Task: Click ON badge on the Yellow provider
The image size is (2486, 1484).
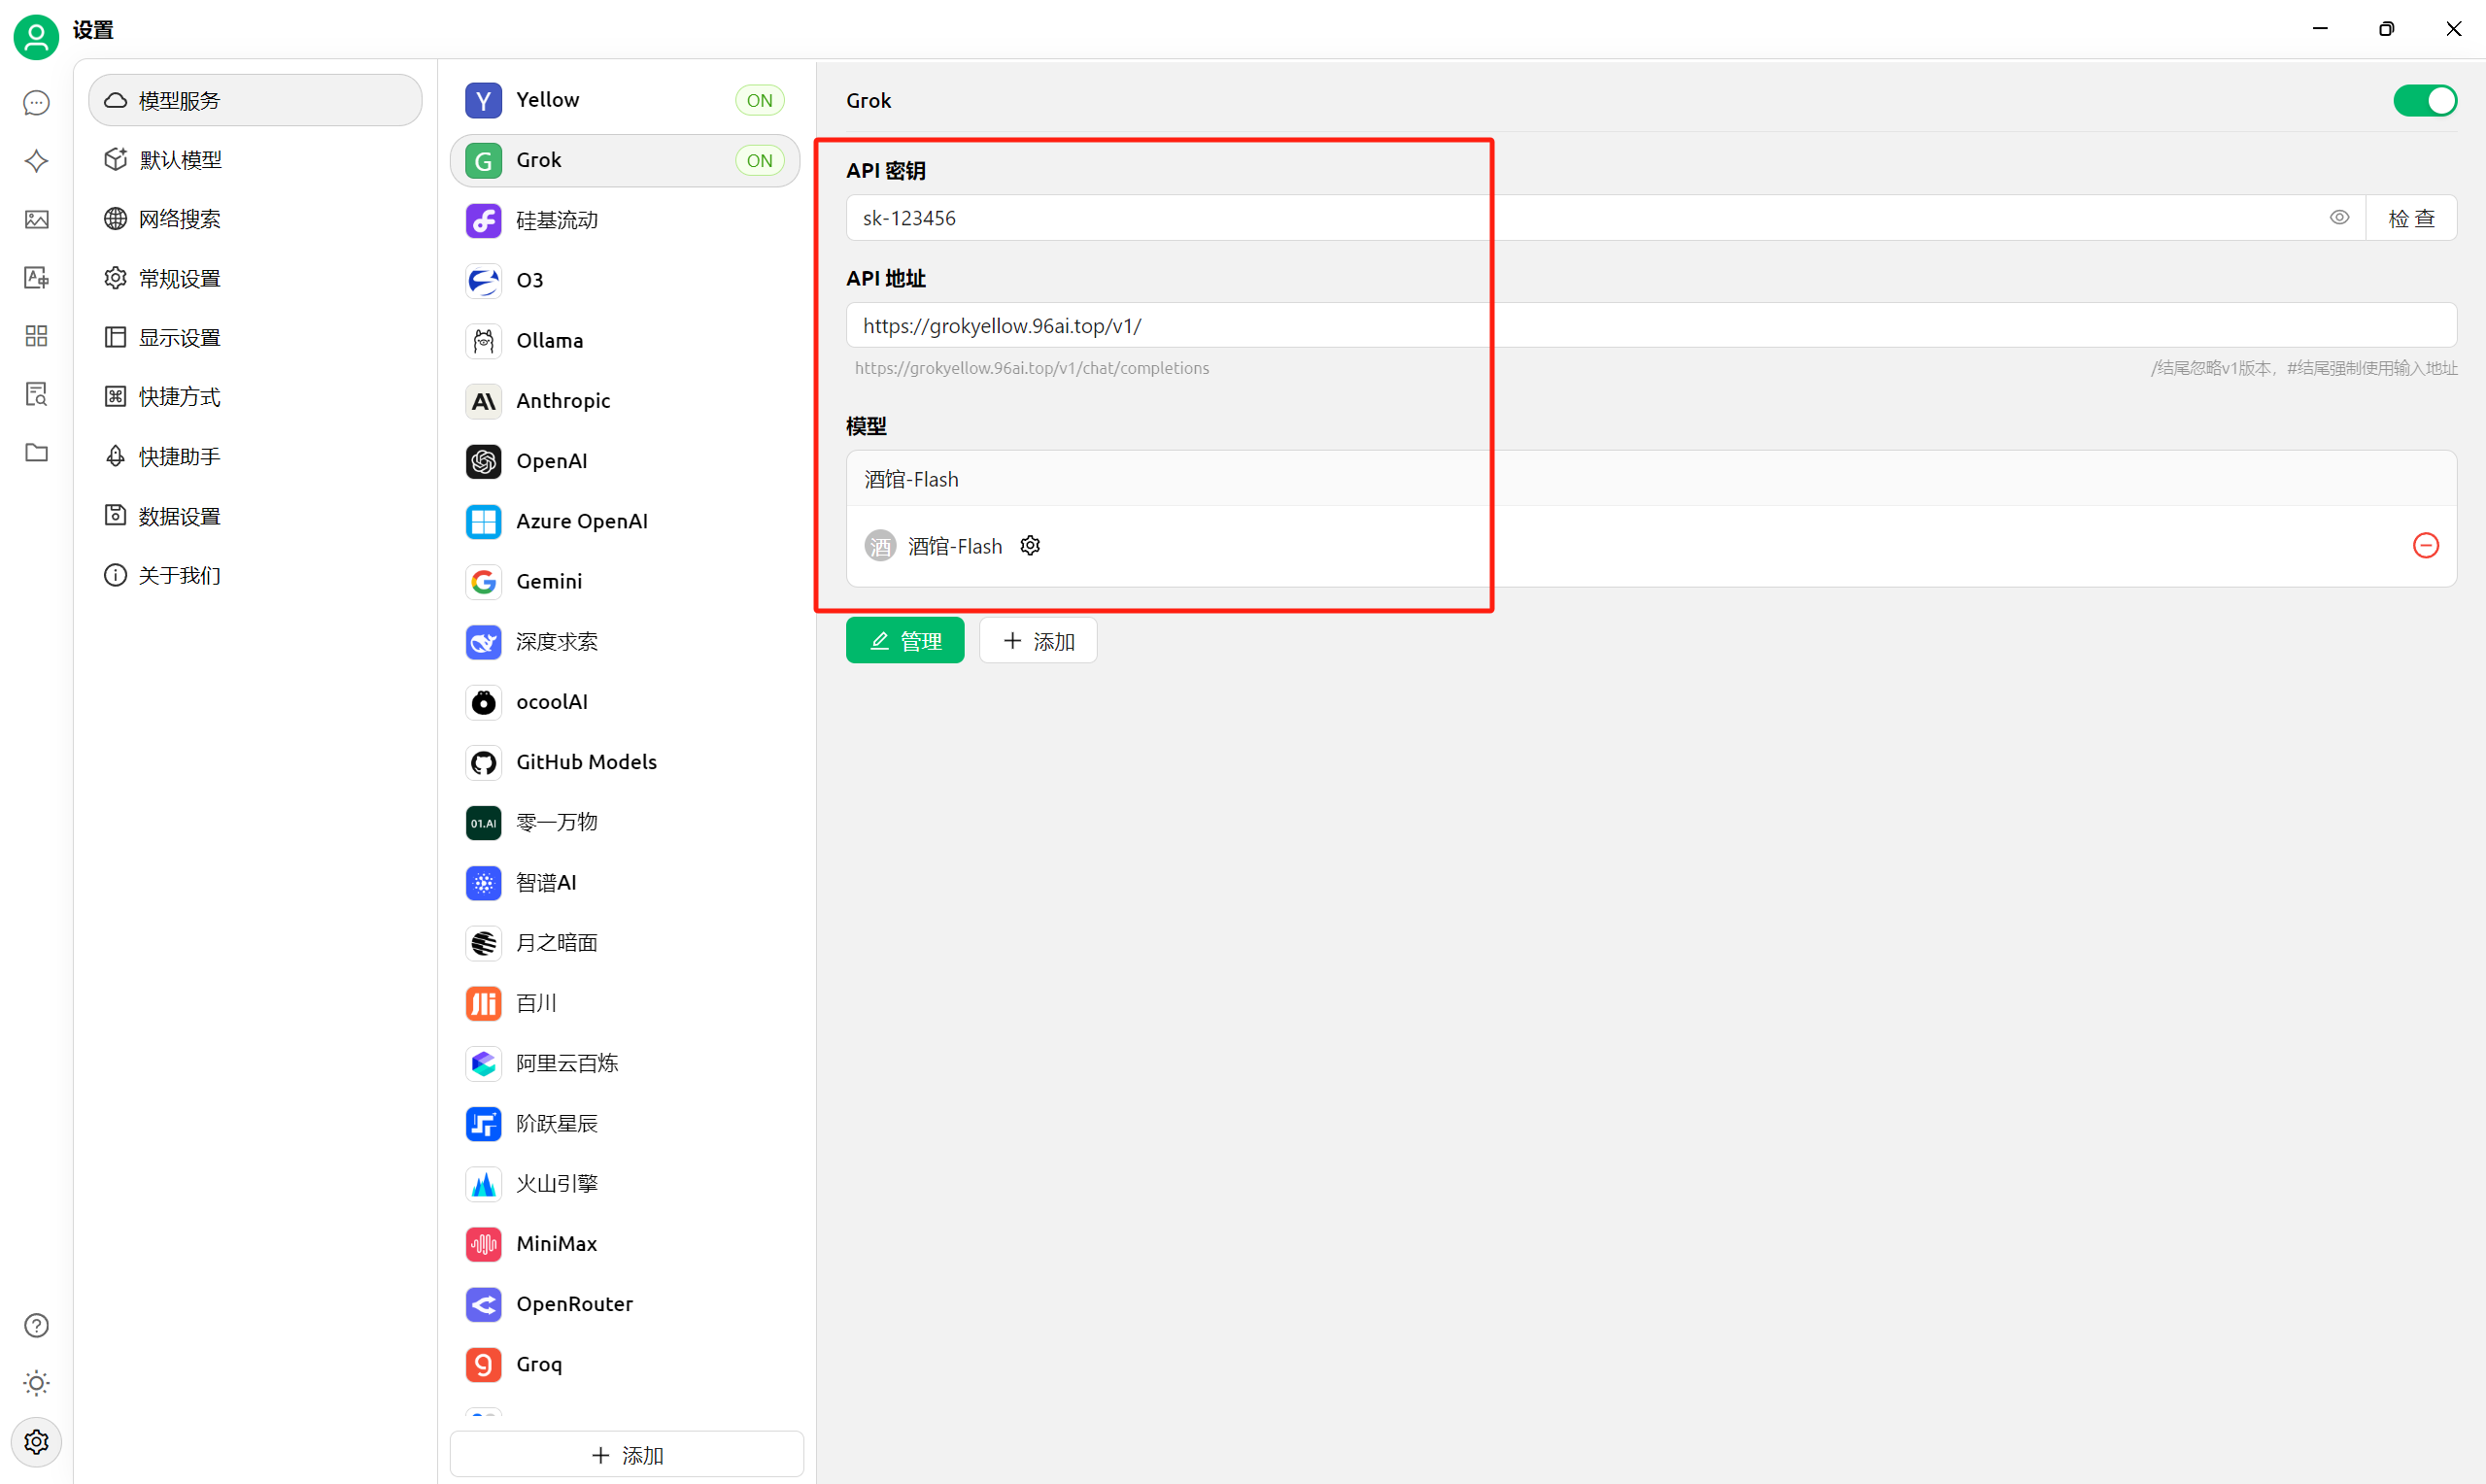Action: click(x=759, y=100)
